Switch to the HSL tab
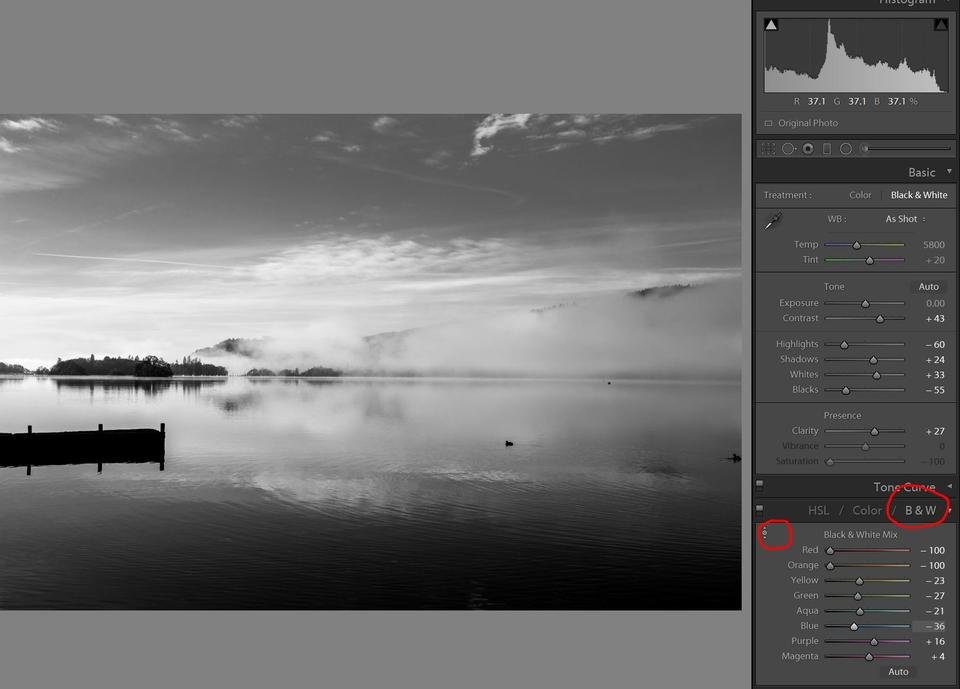This screenshot has height=689, width=960. [819, 510]
